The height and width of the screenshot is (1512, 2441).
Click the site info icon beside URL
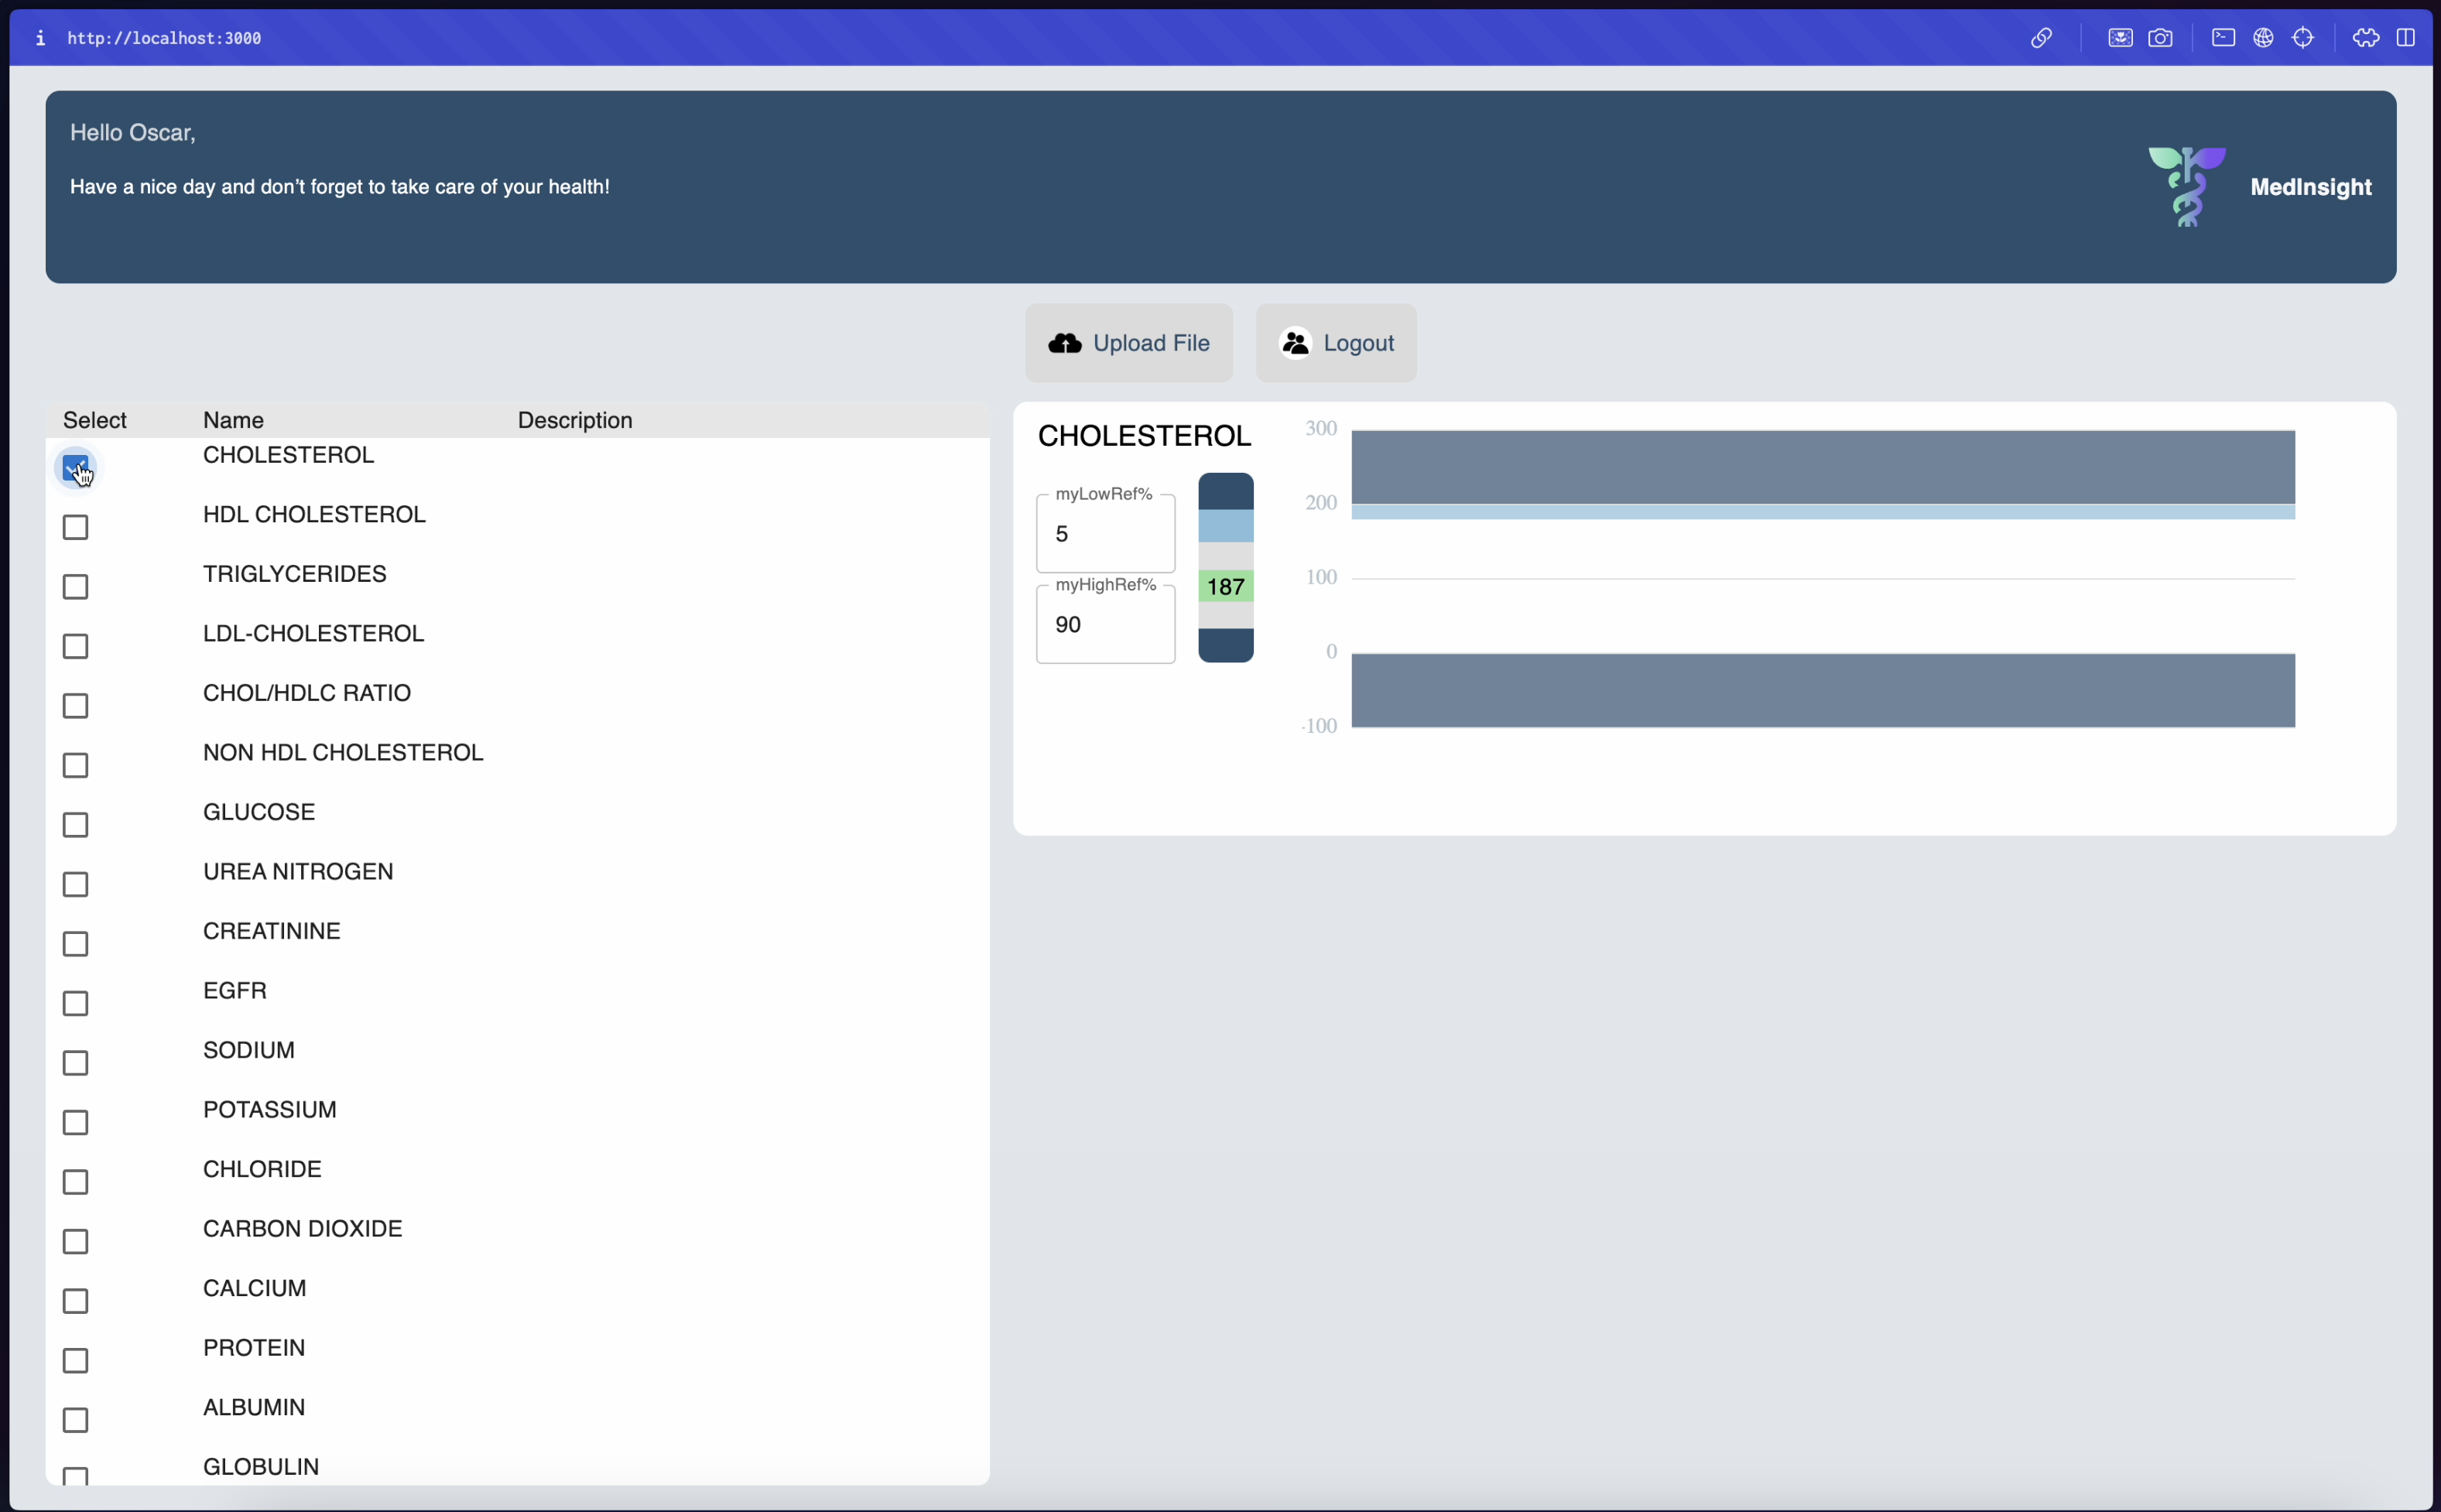tap(40, 38)
